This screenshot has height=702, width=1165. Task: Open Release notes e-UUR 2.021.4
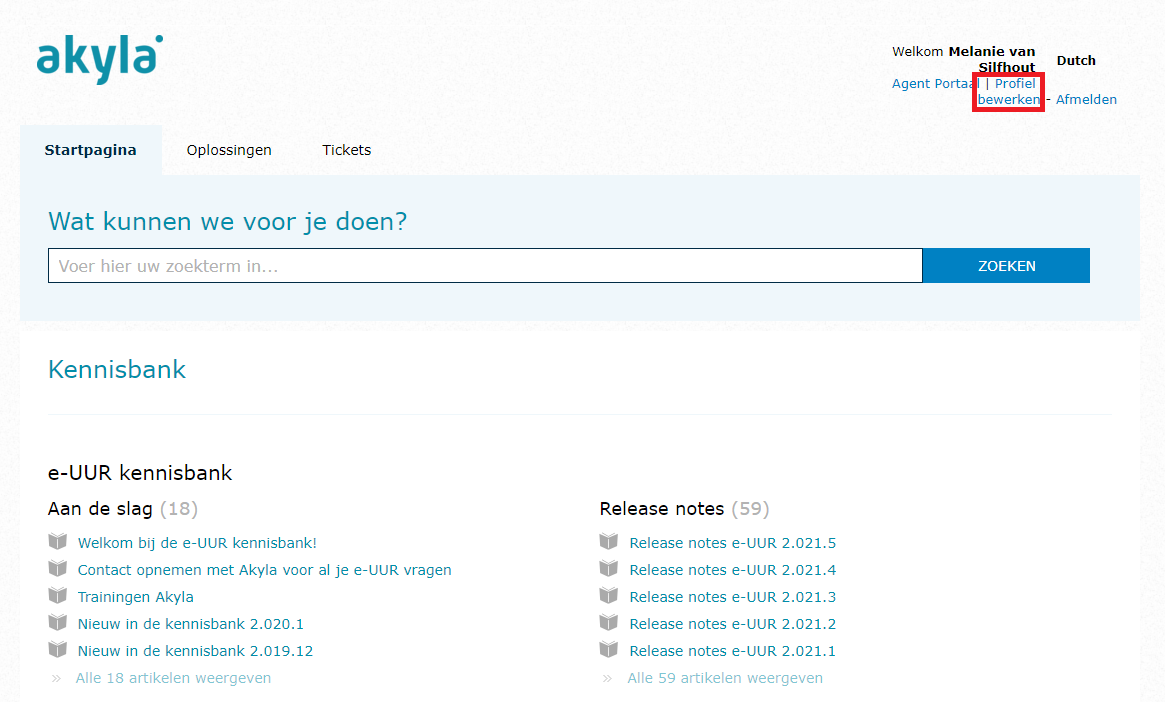tap(733, 570)
